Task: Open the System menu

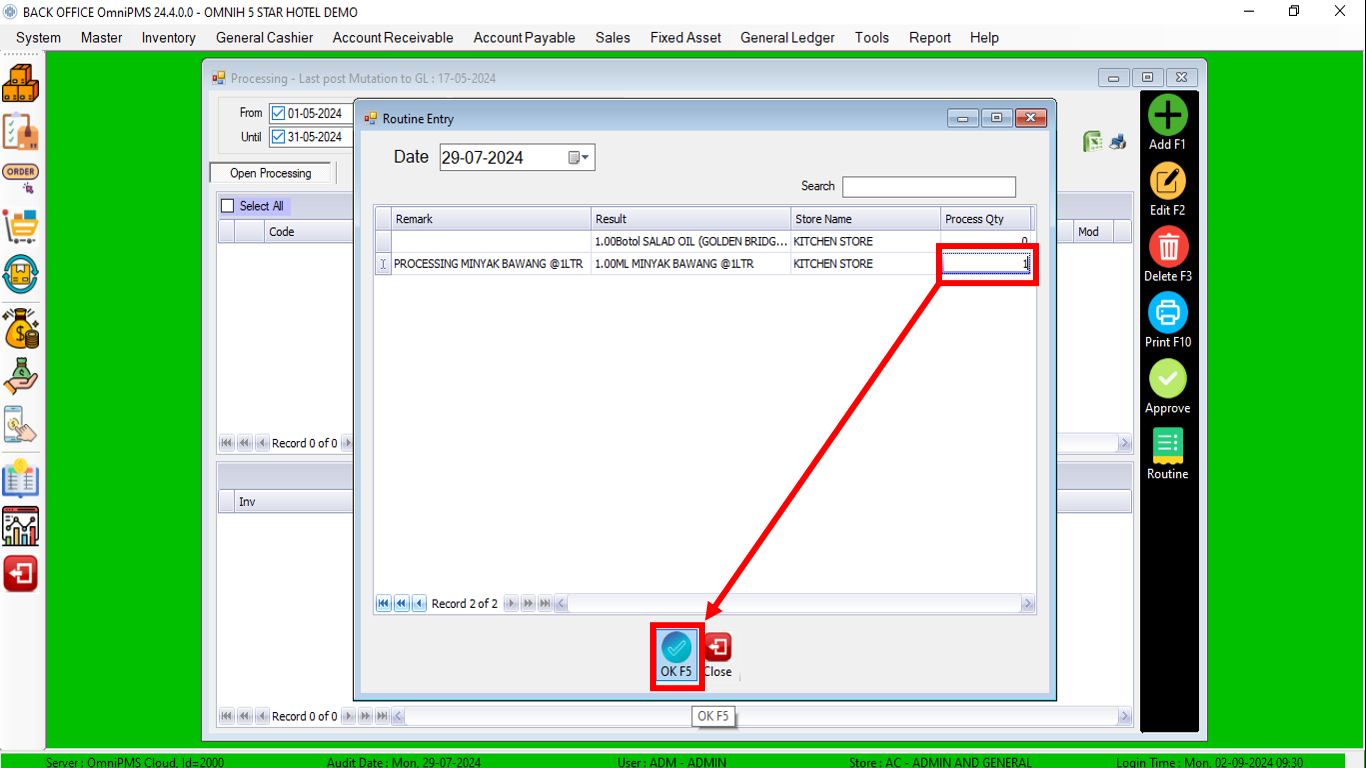Action: tap(38, 37)
